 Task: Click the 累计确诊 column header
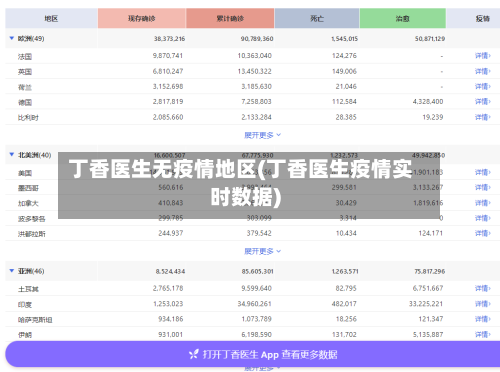230,18
